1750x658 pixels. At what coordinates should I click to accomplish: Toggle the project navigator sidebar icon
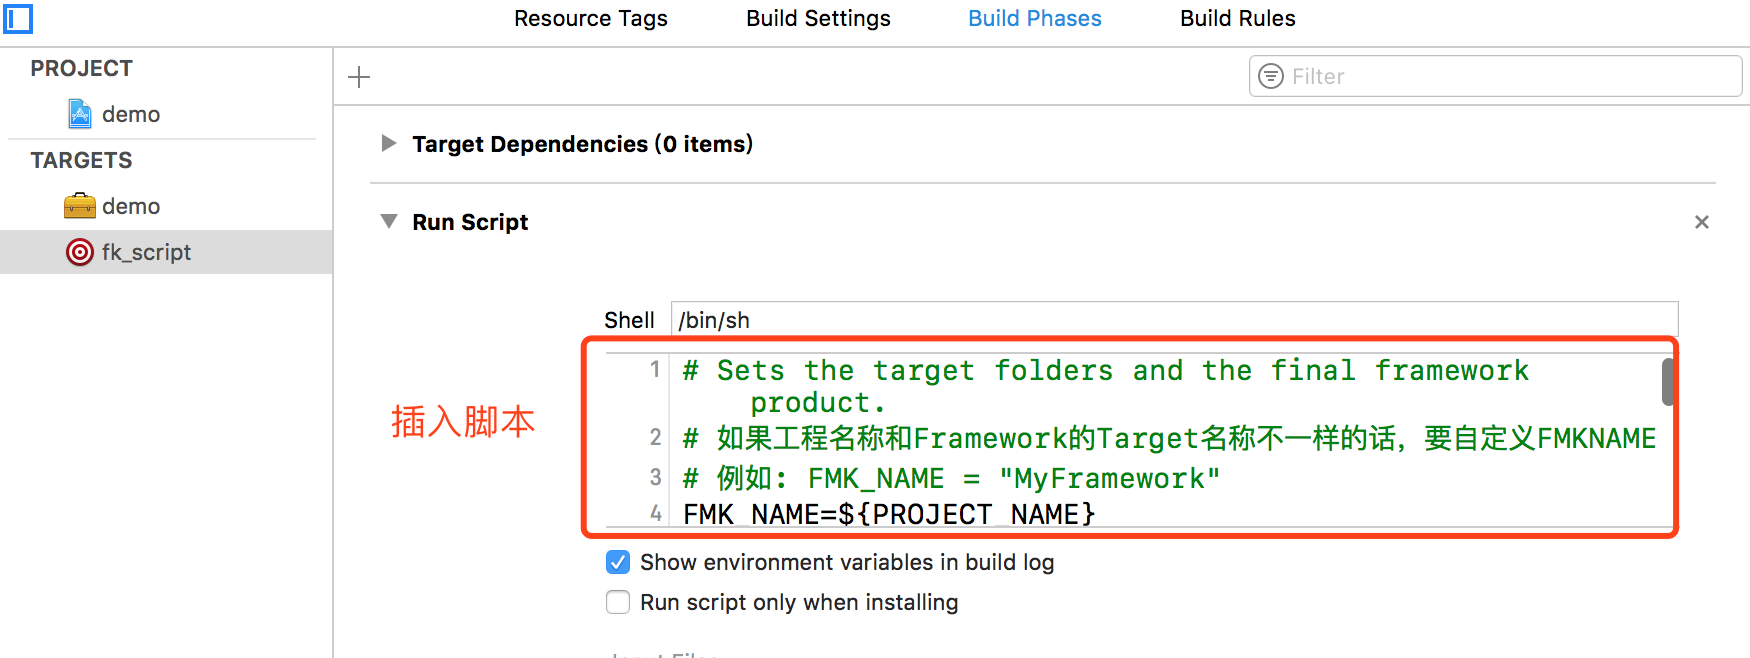pos(18,18)
